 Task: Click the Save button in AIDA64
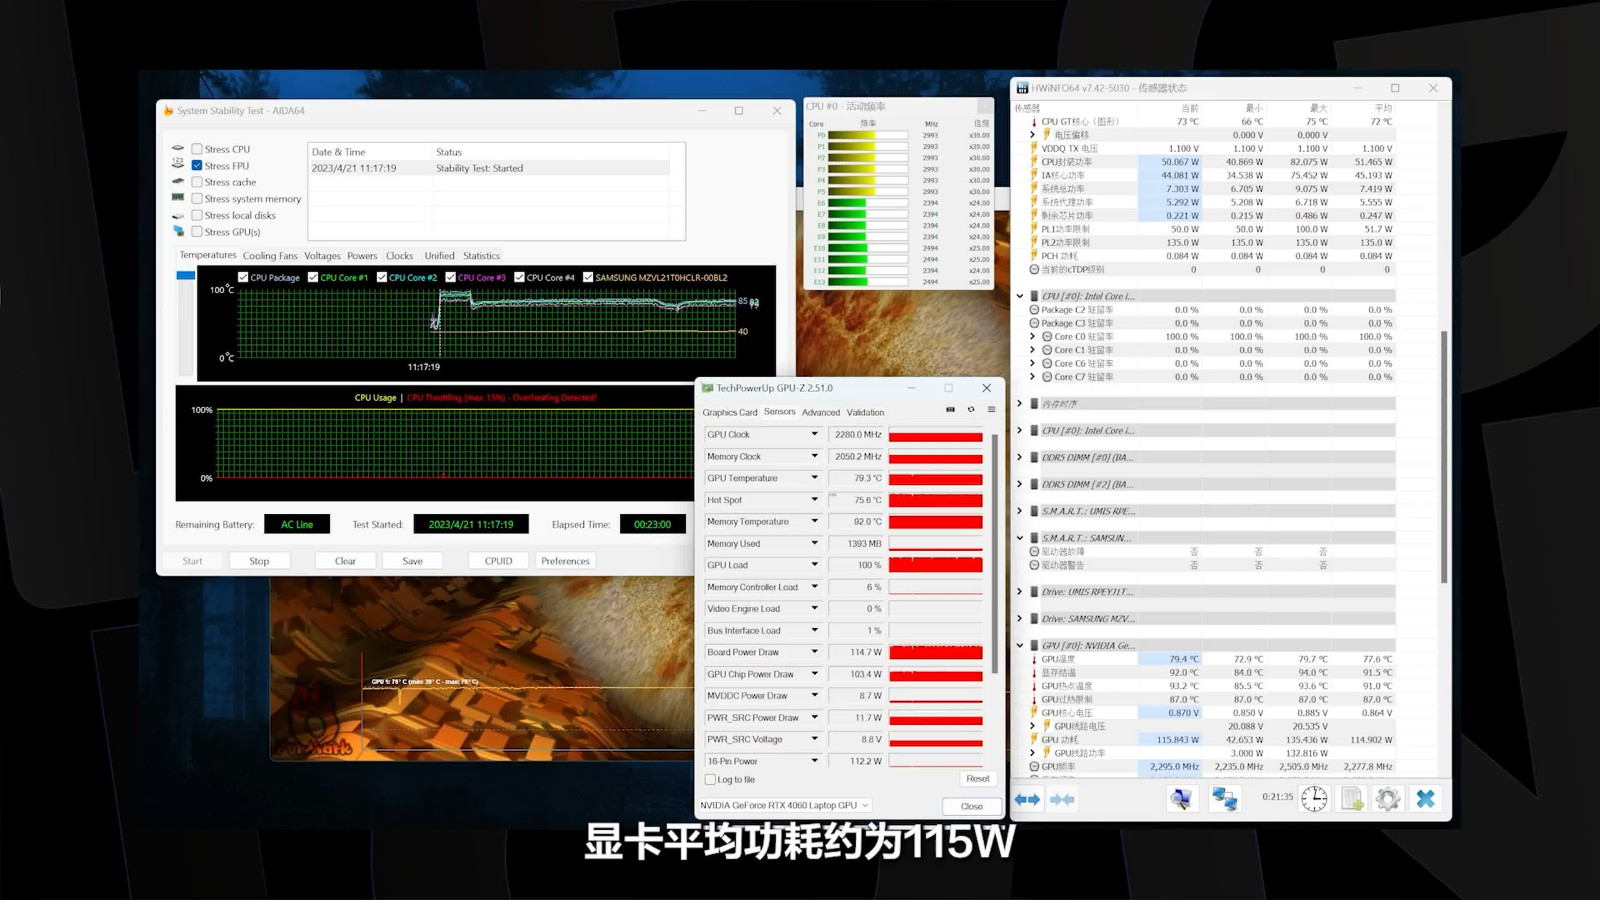point(412,561)
